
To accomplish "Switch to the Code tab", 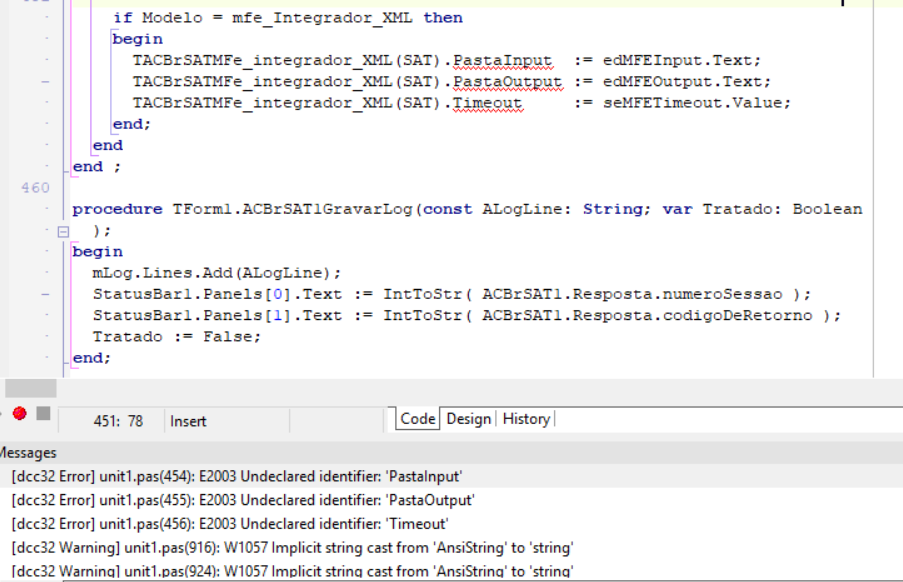I will [418, 419].
